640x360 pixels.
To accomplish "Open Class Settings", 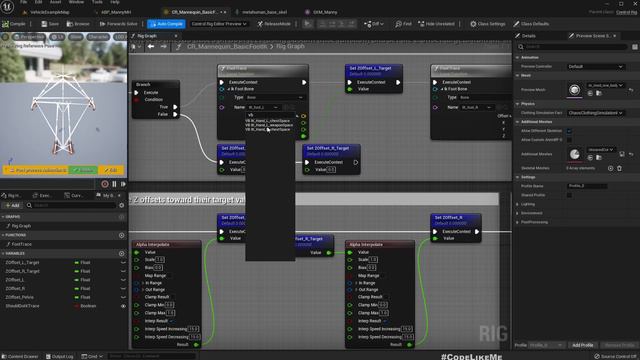I will 488,24.
